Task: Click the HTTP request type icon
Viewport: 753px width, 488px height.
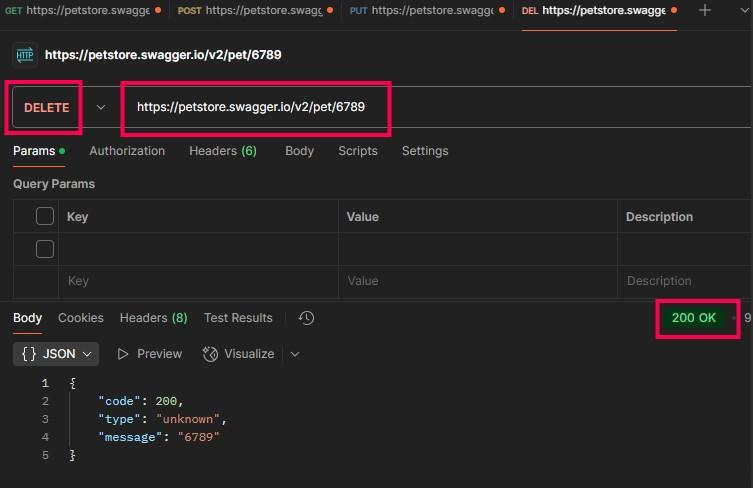Action: click(24, 55)
